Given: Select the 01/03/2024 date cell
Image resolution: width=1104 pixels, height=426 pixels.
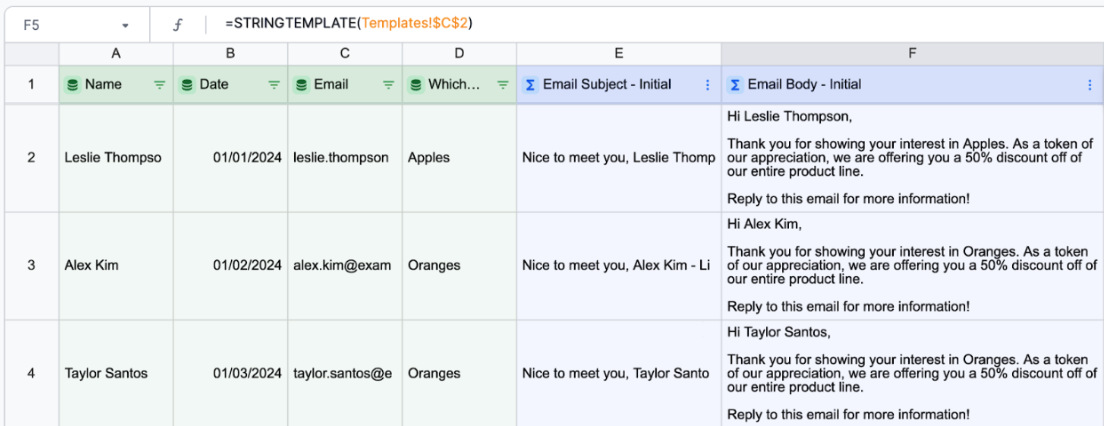Looking at the screenshot, I should [230, 373].
